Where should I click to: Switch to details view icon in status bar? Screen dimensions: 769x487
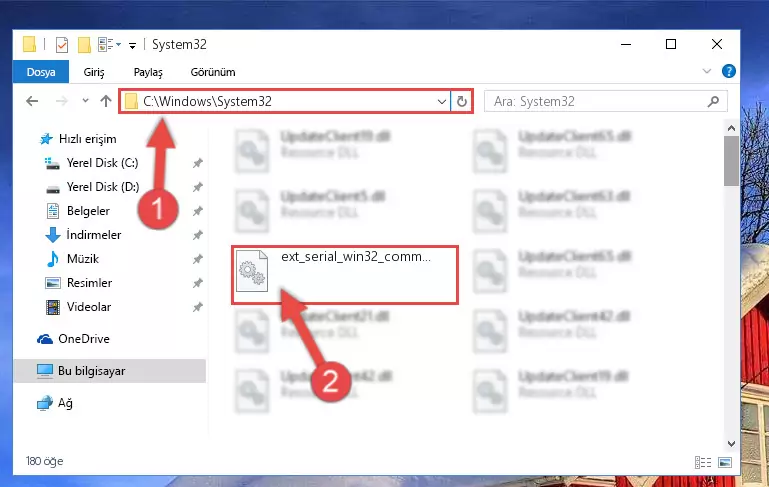[703, 462]
